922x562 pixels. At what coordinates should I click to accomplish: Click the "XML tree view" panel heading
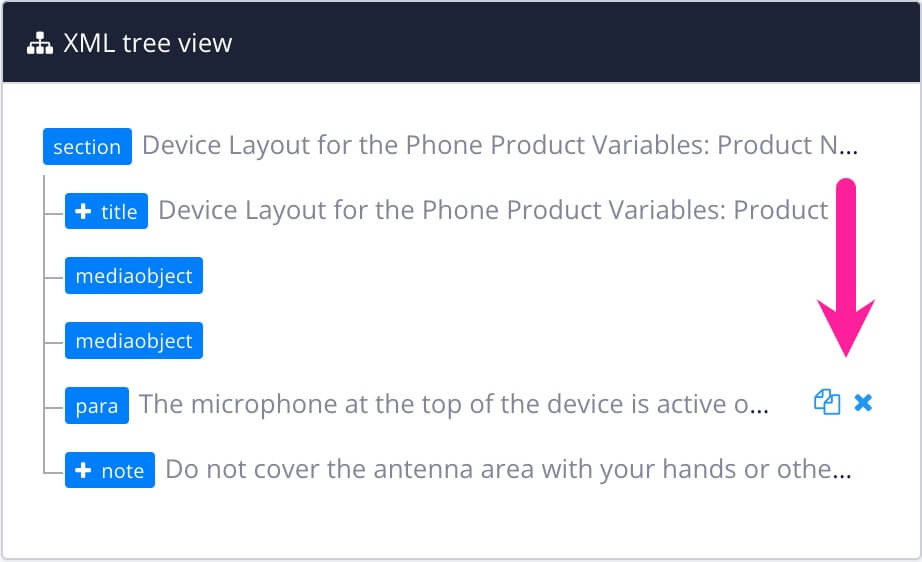coord(148,43)
